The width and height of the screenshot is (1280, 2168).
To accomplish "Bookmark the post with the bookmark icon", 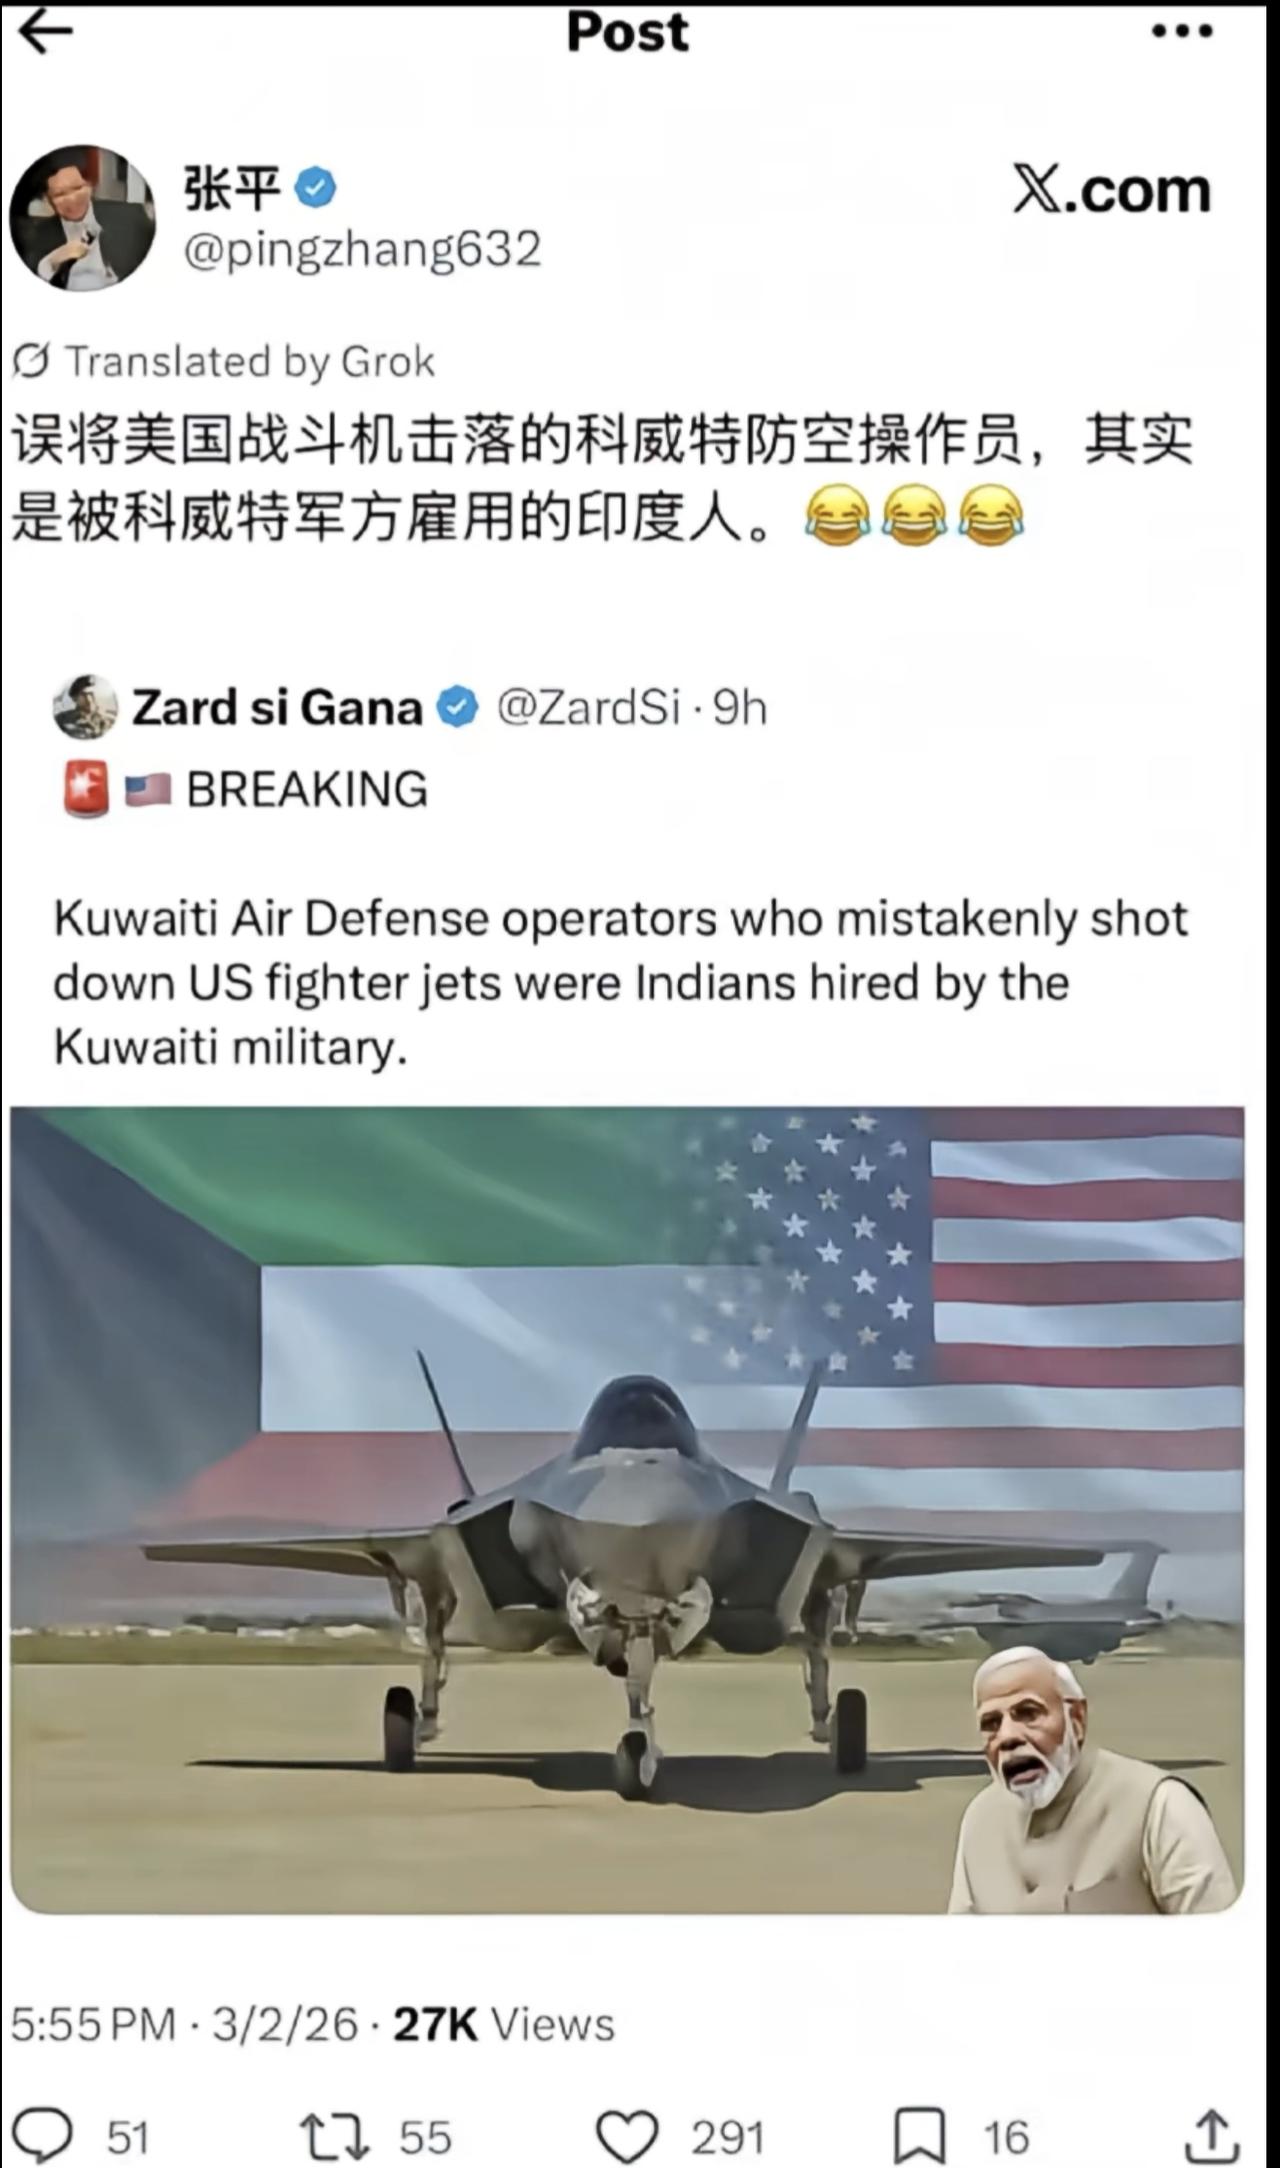I will coord(919,2135).
